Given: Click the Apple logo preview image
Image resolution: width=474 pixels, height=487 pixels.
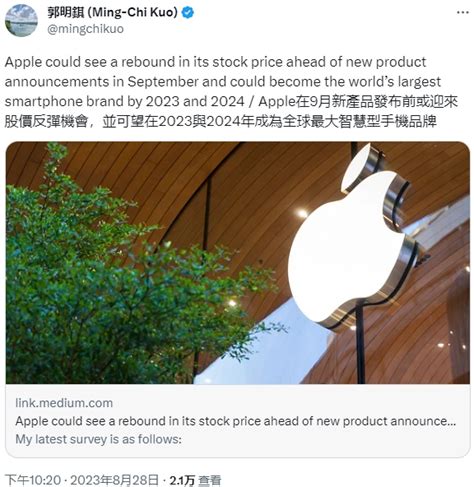Looking at the screenshot, I should click(x=237, y=263).
